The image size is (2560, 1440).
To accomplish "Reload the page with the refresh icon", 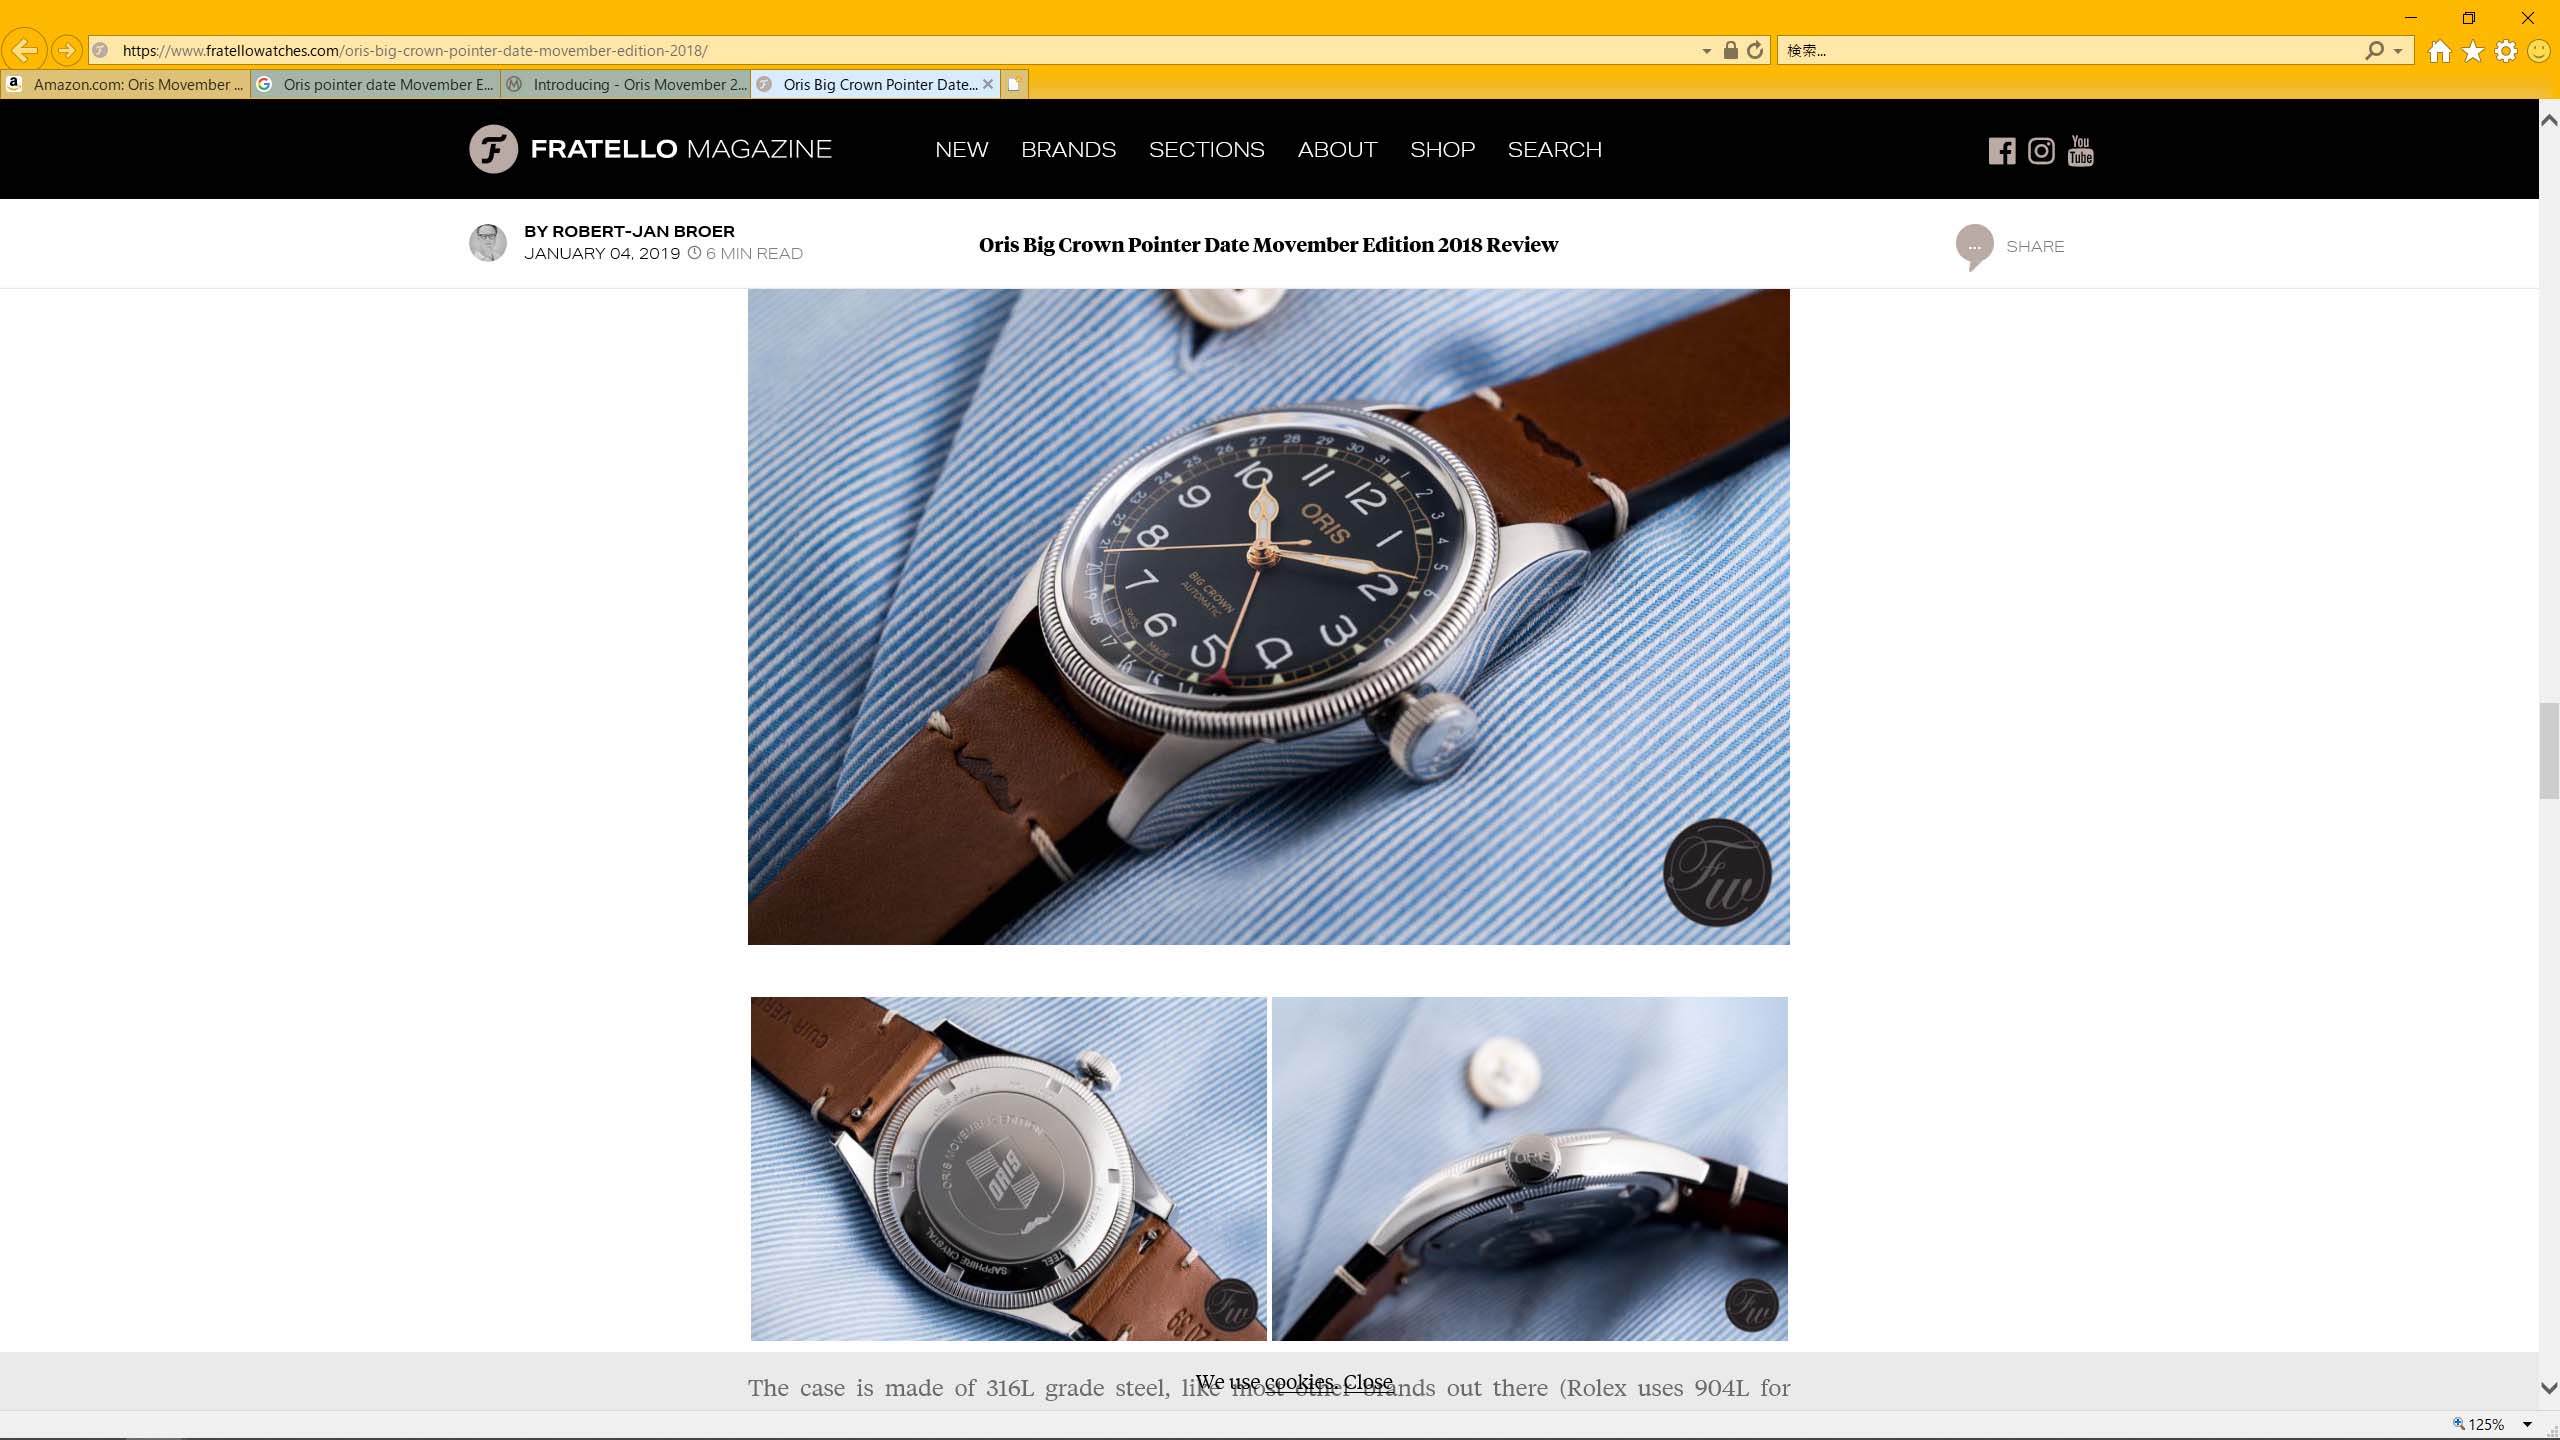I will pos(1755,50).
